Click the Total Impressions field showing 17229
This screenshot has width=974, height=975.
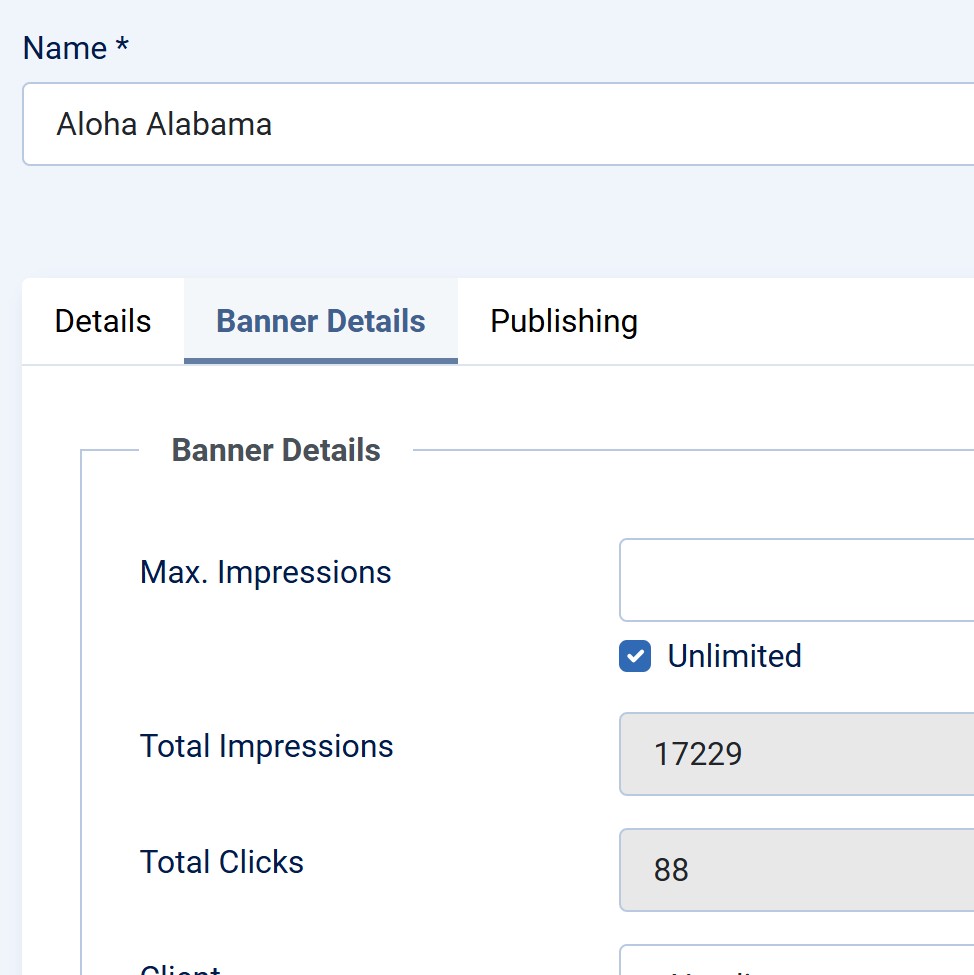(796, 753)
